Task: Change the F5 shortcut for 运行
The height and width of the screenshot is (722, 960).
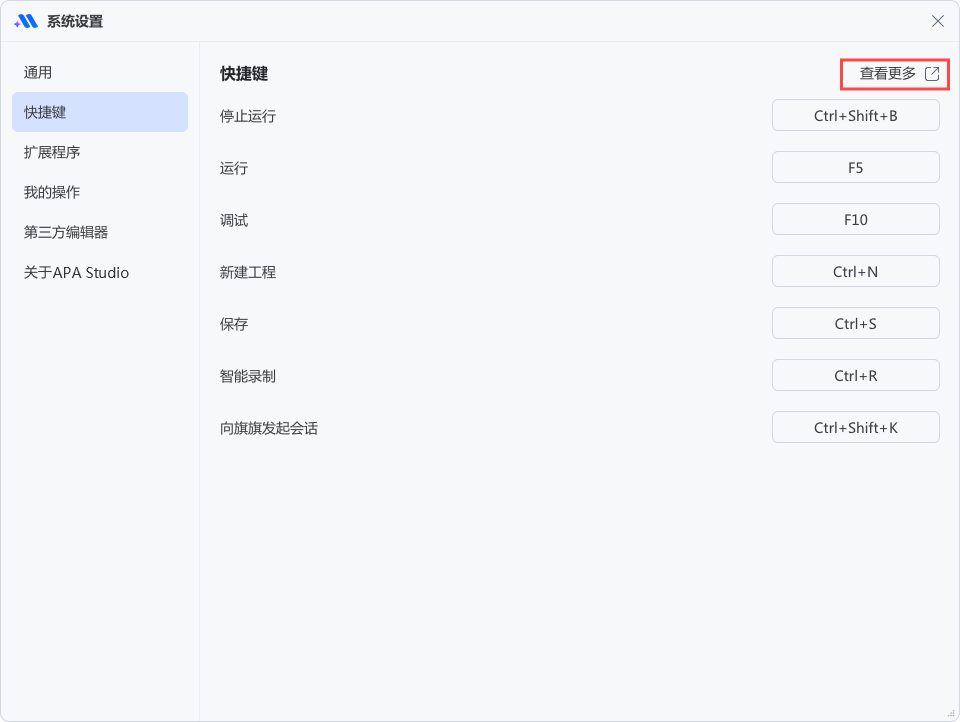Action: [855, 167]
